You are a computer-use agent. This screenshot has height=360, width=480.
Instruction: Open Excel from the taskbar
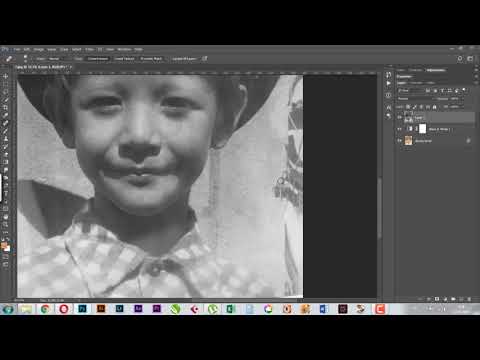[x=231, y=309]
